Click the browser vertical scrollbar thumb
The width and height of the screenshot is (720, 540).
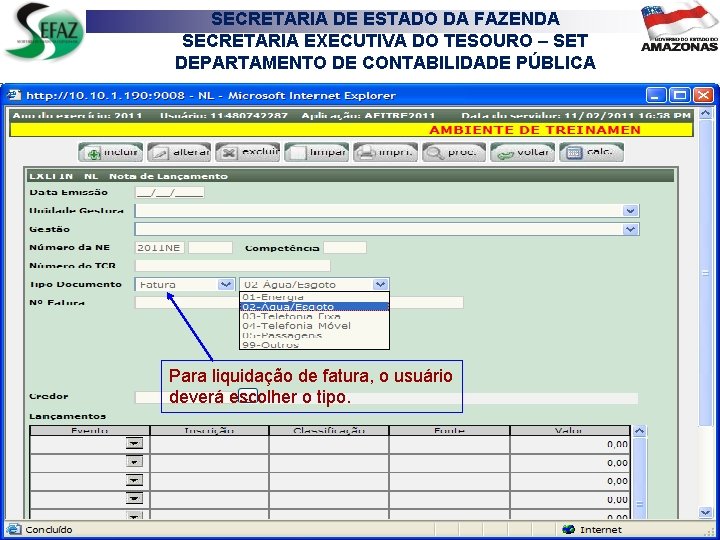pyautogui.click(x=706, y=273)
